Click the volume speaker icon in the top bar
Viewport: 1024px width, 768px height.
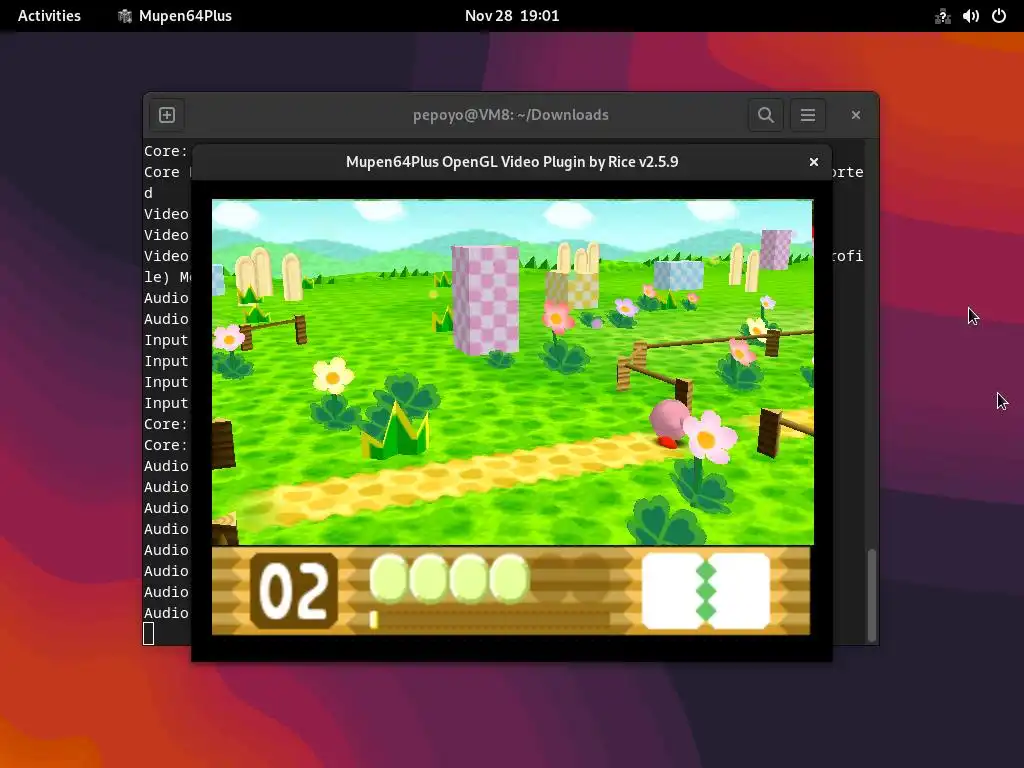tap(971, 16)
